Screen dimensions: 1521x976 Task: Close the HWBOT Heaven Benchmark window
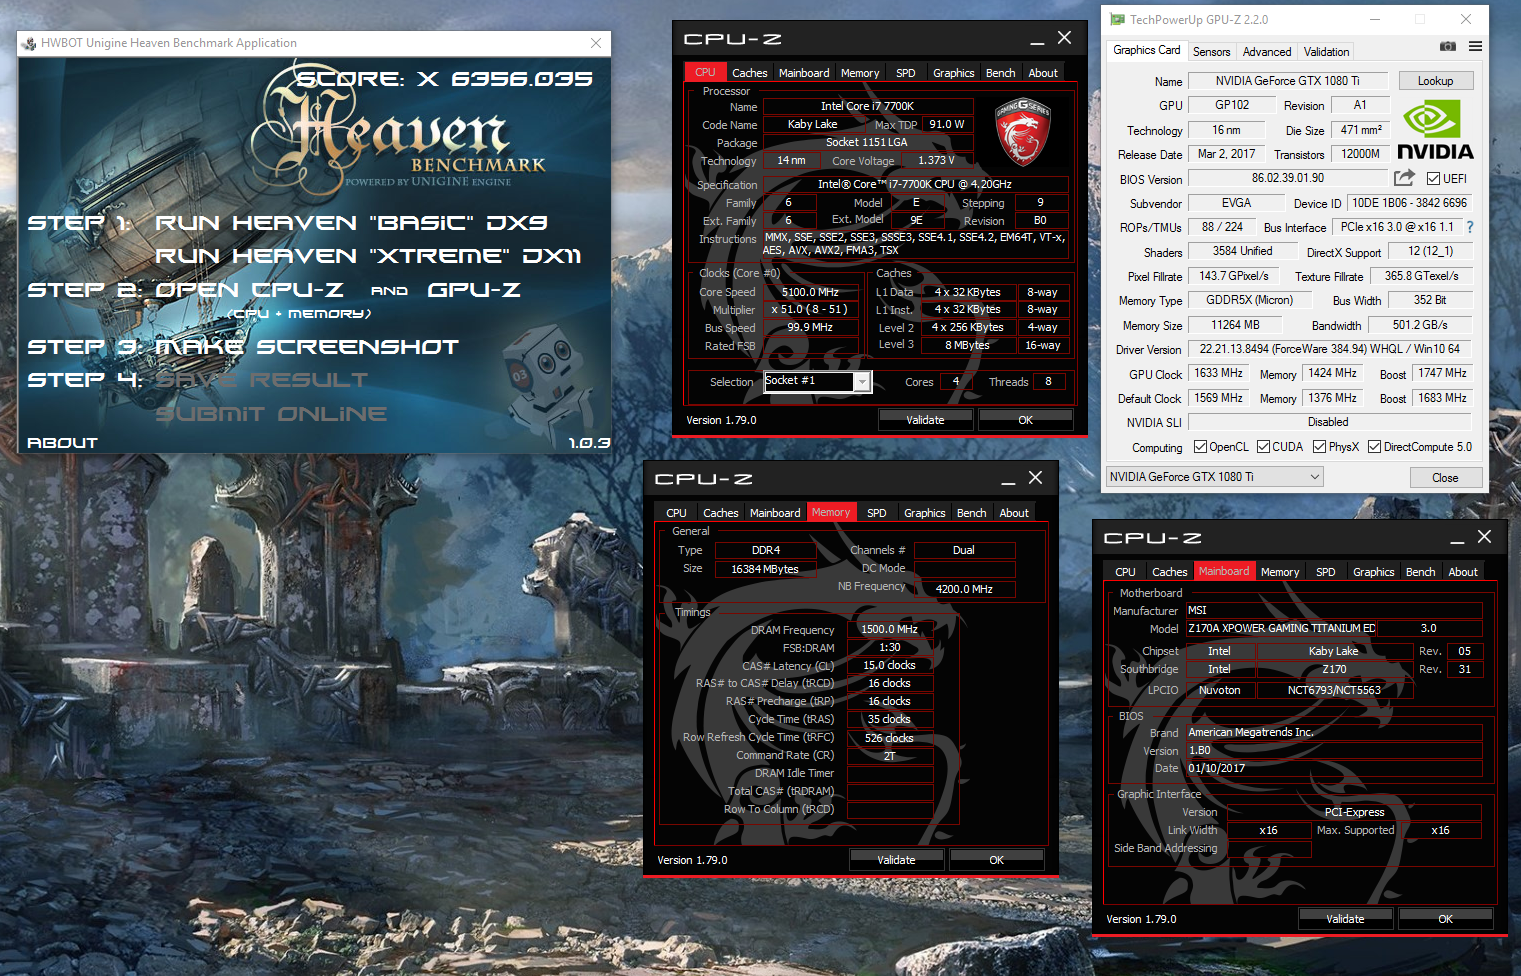coord(596,43)
